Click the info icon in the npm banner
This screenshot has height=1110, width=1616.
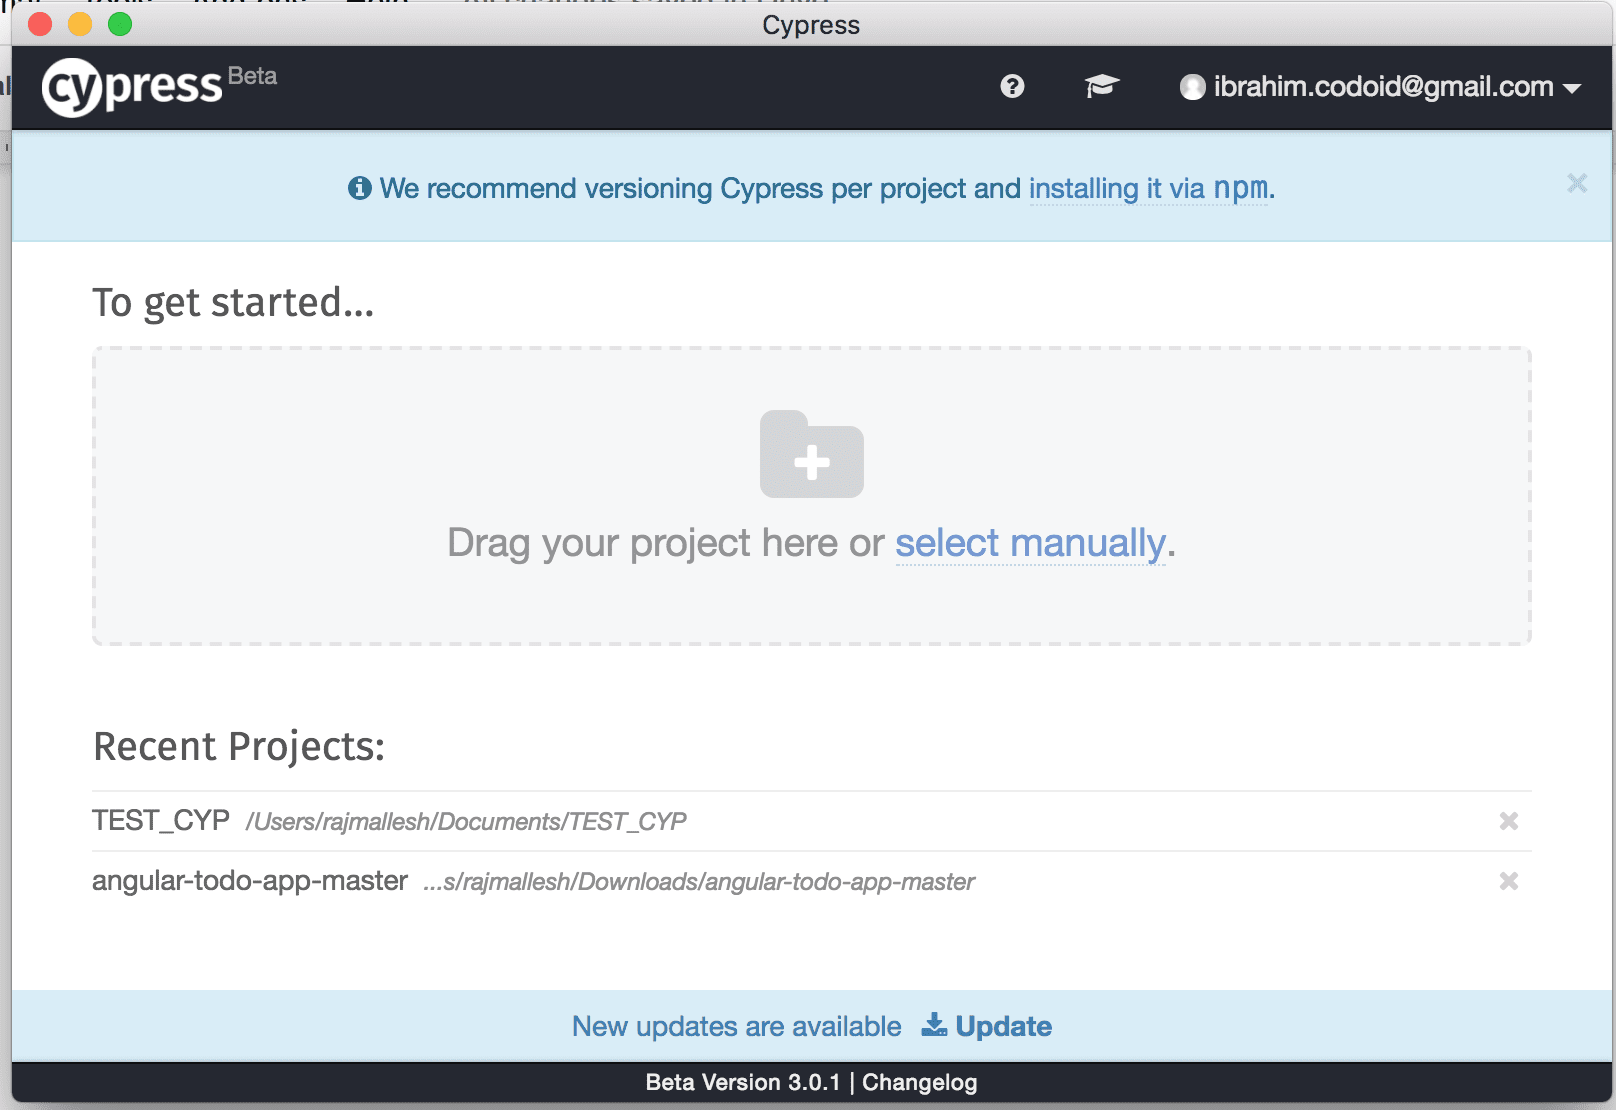[x=360, y=188]
